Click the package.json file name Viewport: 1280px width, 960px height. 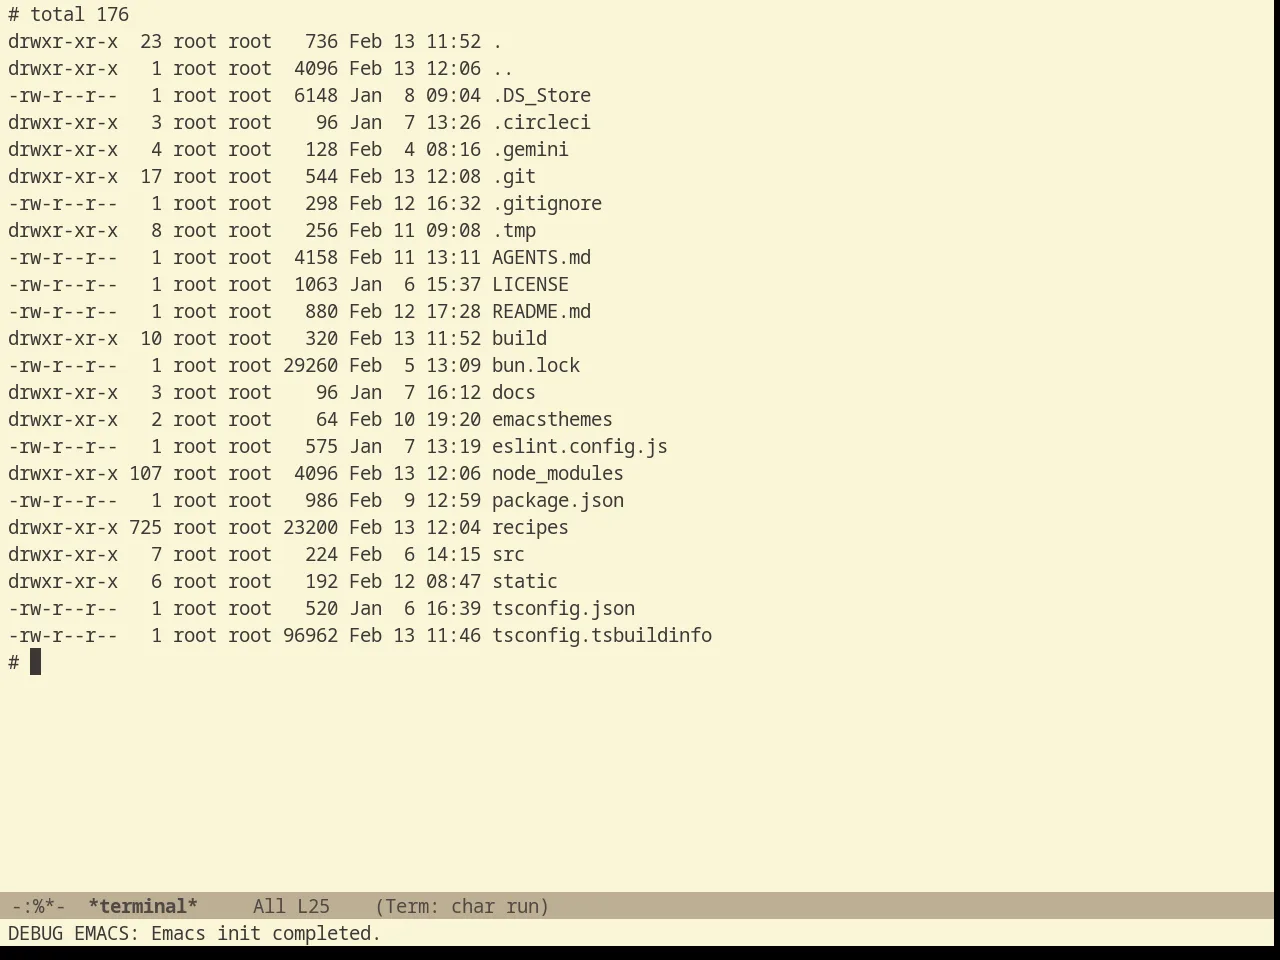coord(558,501)
